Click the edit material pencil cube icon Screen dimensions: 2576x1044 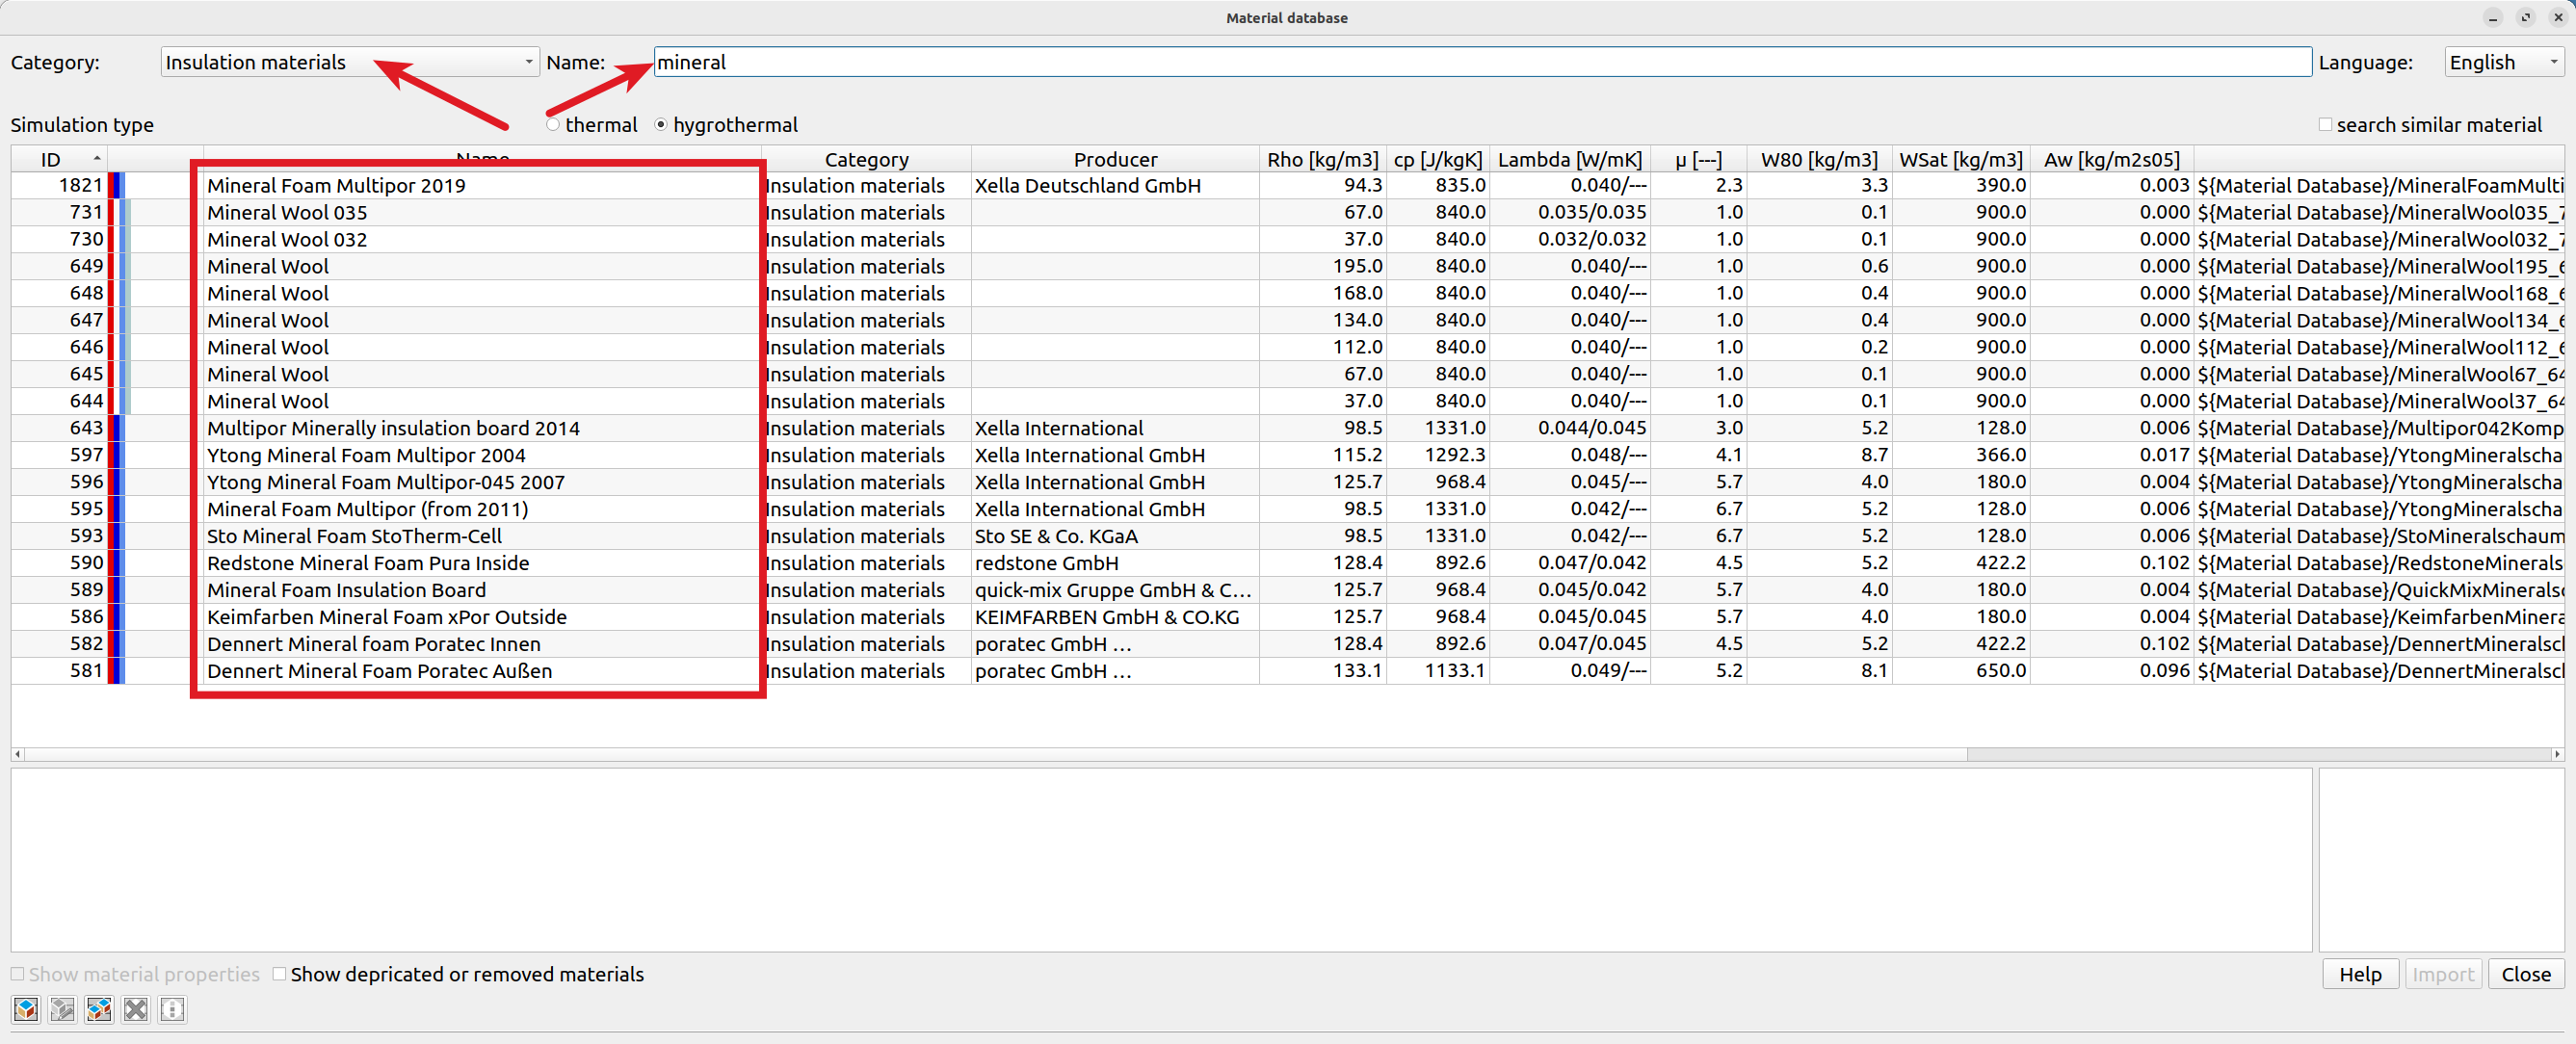[x=62, y=1009]
